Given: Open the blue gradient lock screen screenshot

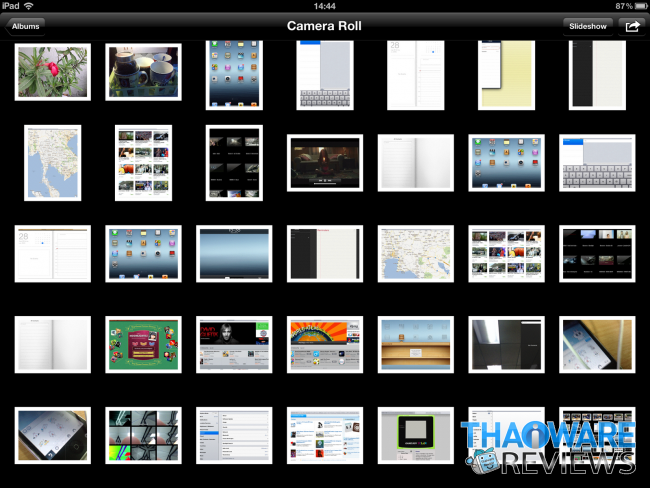Looking at the screenshot, I should click(234, 254).
